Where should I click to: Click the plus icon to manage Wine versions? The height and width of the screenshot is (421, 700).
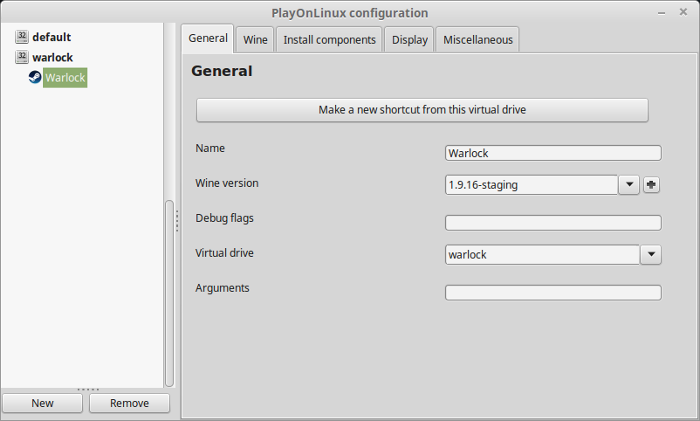click(x=651, y=185)
